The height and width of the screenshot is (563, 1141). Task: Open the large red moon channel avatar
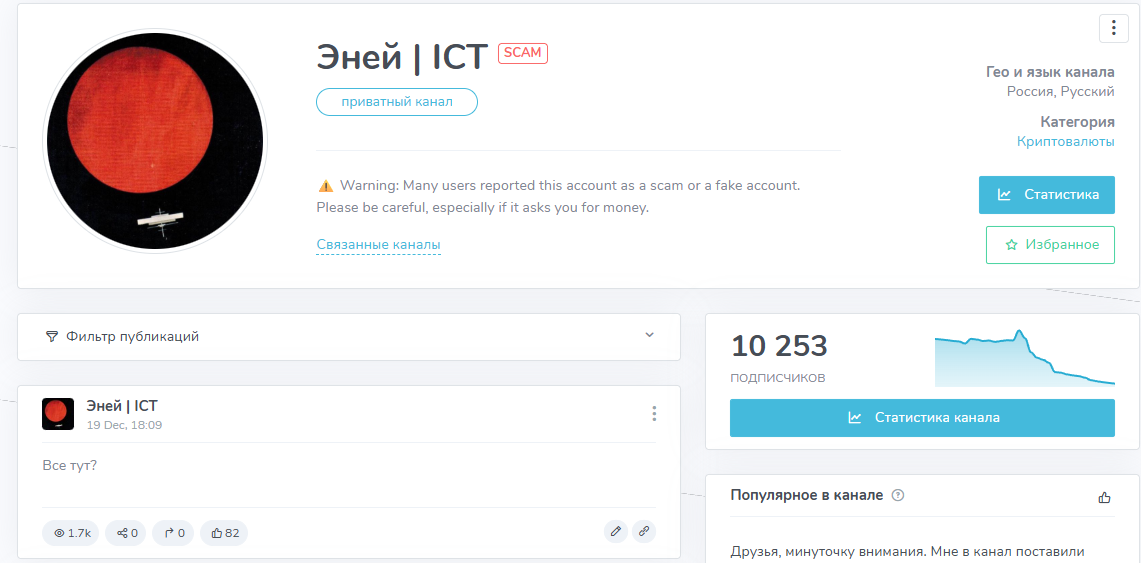(154, 140)
